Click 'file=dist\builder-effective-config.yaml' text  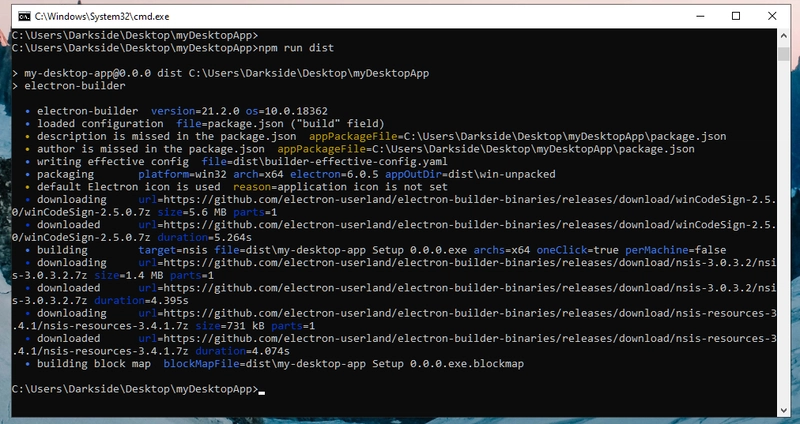[324, 161]
